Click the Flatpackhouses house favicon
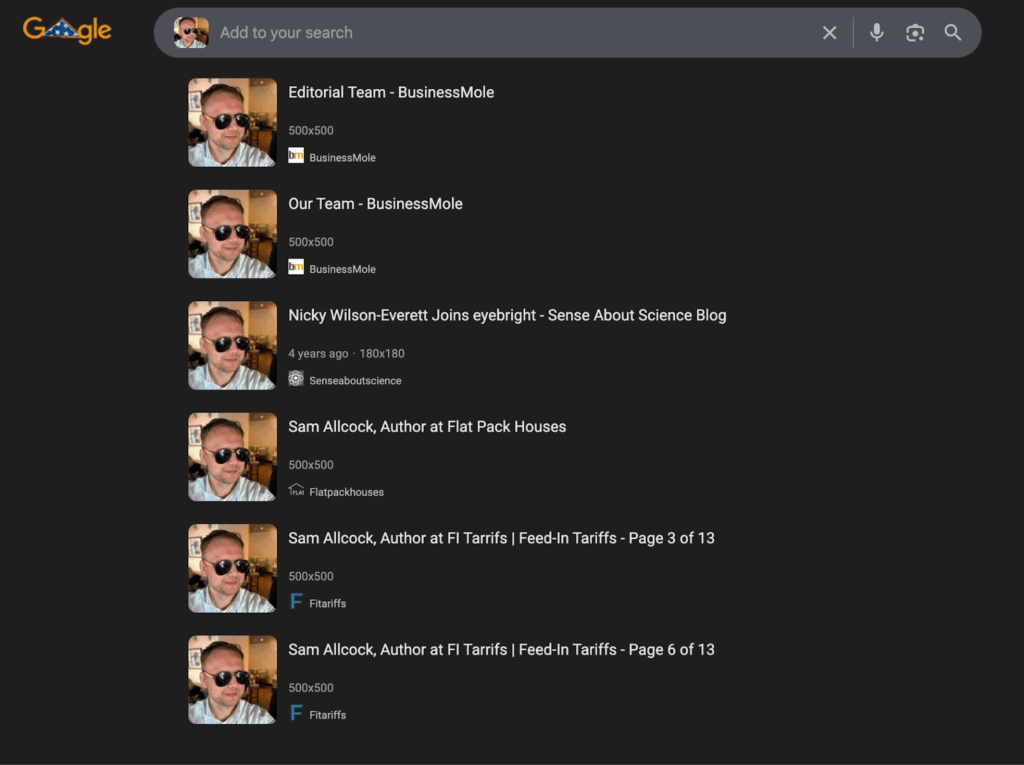The image size is (1024, 765). (x=296, y=490)
